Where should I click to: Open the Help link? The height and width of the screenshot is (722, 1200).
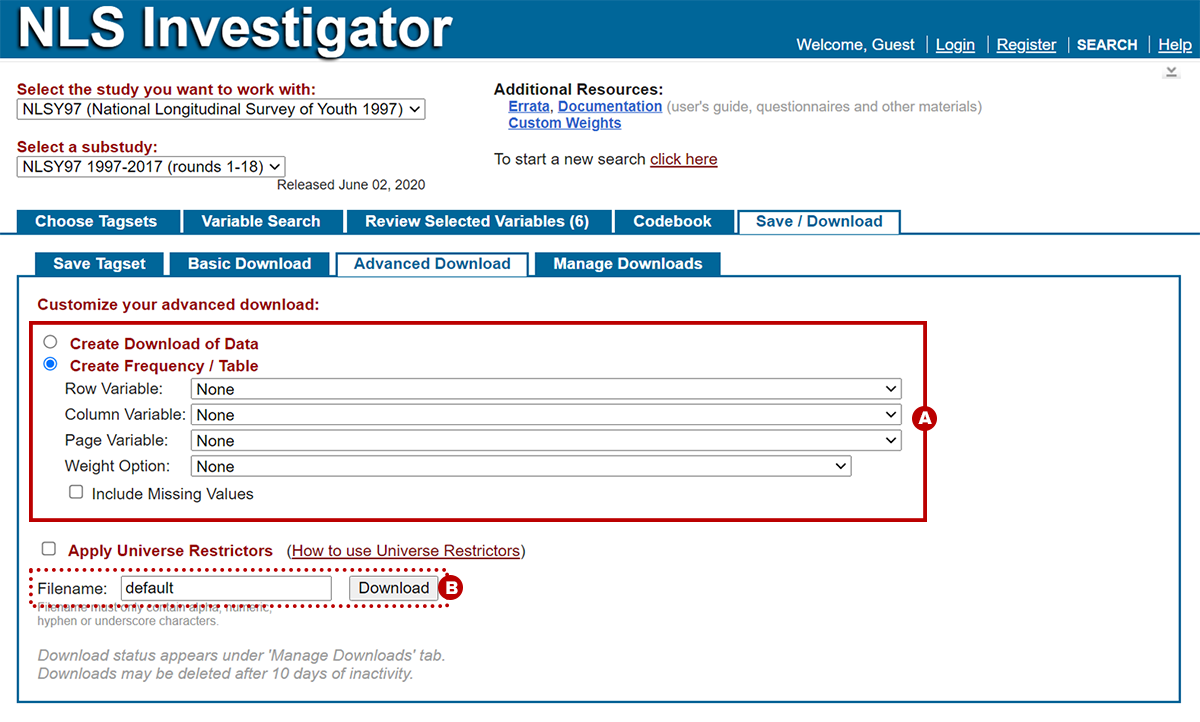click(1175, 45)
